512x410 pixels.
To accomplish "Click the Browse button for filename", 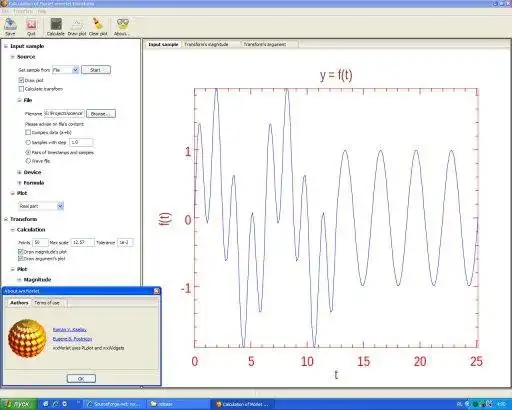I will 101,114.
